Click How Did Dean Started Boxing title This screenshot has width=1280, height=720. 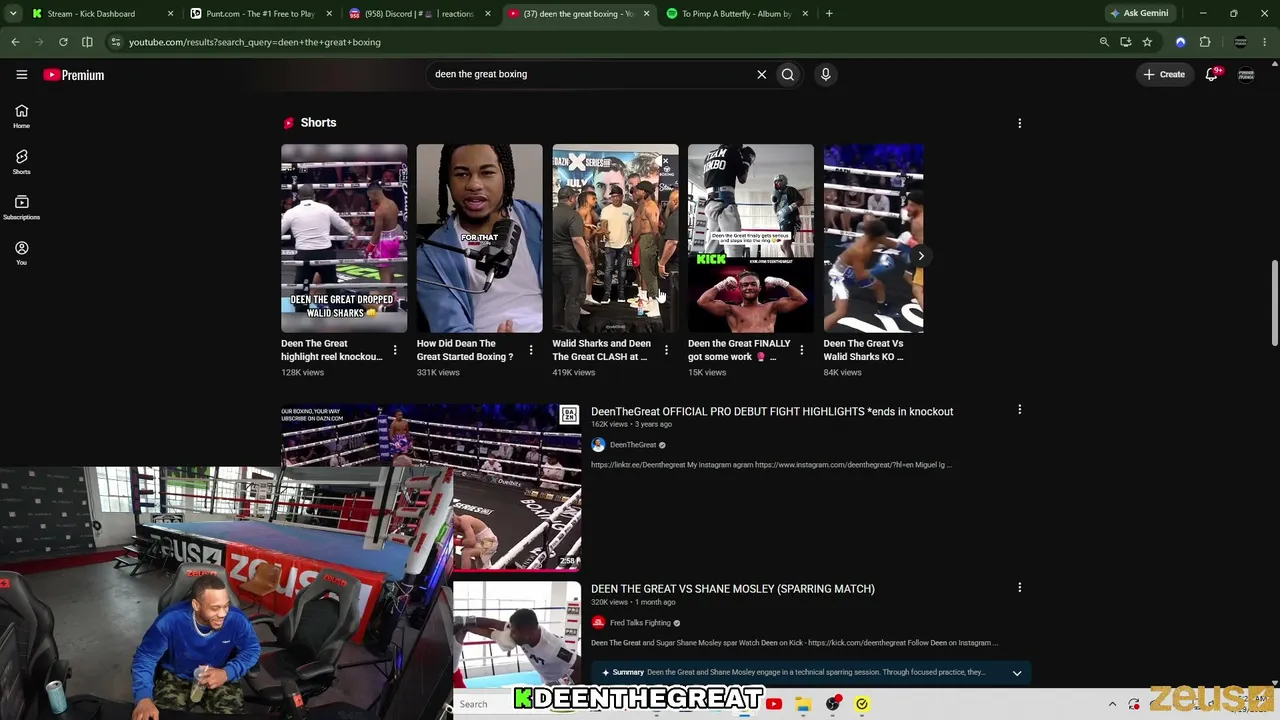[465, 350]
